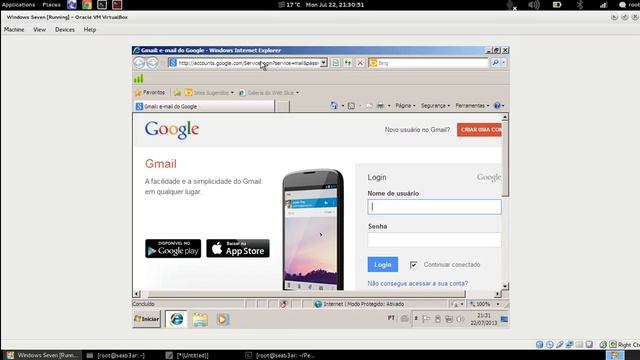640x360 pixels.
Task: Click the Action Center flag in system tray
Action: point(426,319)
